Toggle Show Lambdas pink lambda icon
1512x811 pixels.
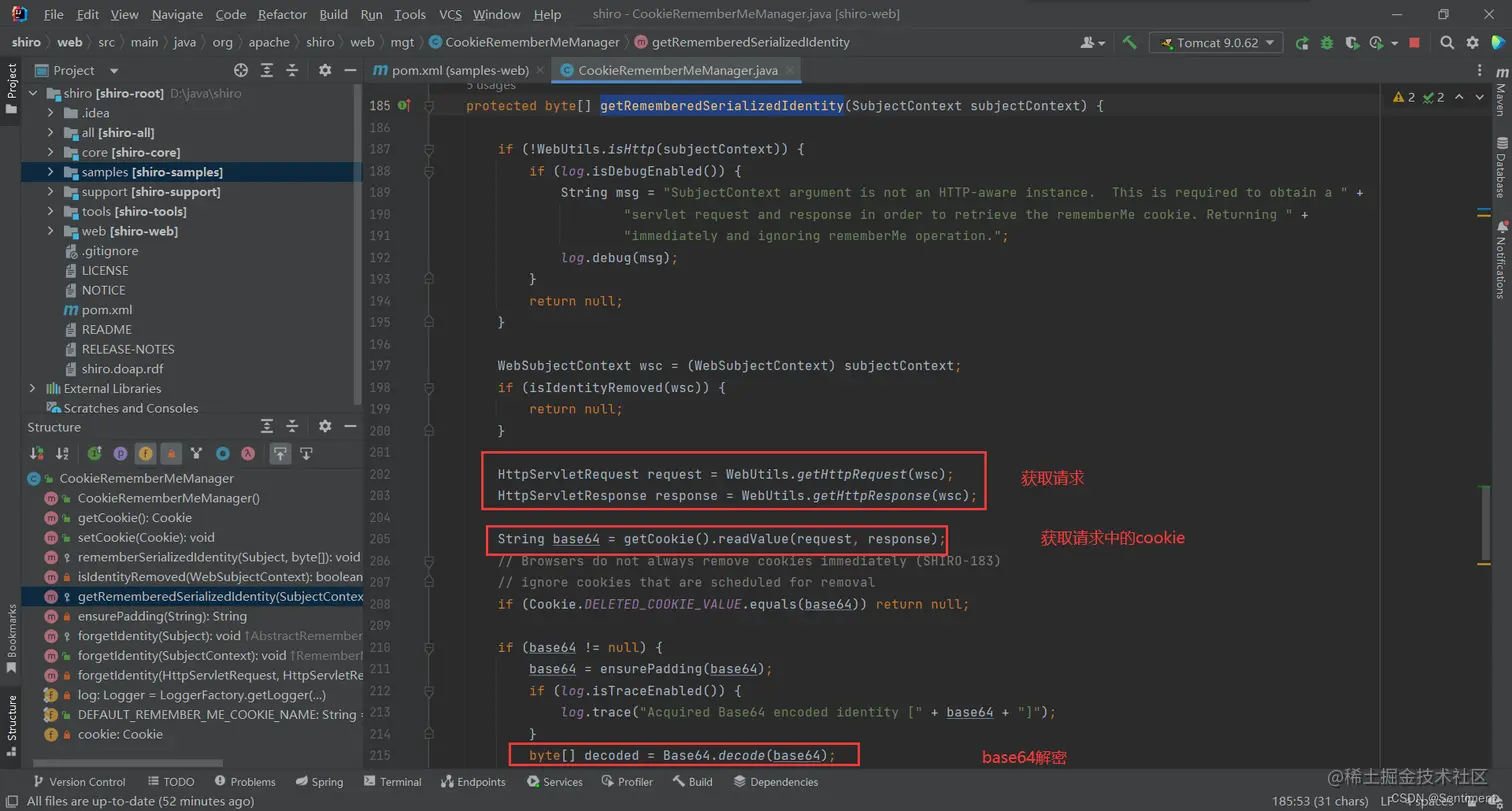[248, 453]
